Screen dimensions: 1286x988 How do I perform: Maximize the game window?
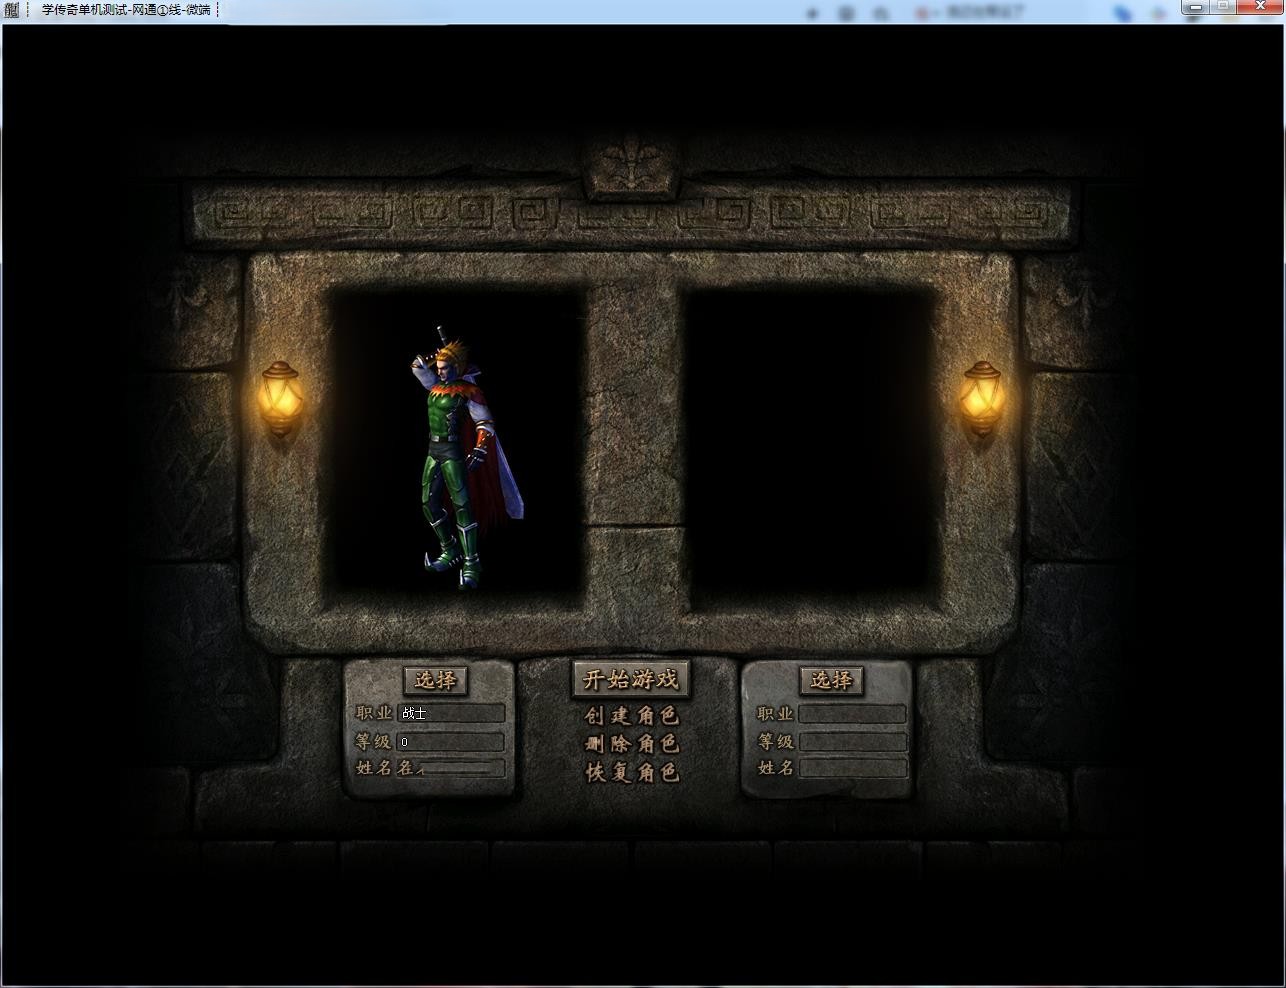click(x=1223, y=7)
